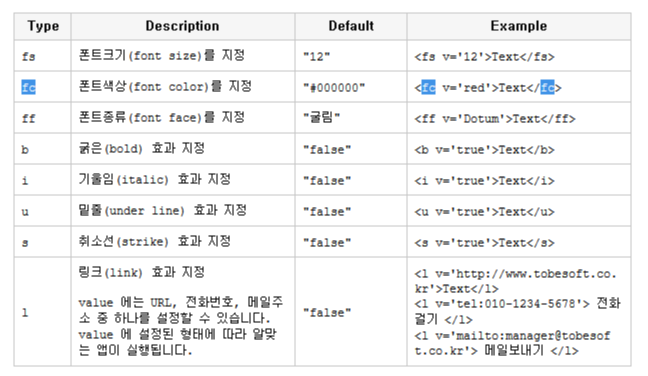Click the '취소선(strike) 효과 지정' description
648x376 pixels.
point(155,241)
